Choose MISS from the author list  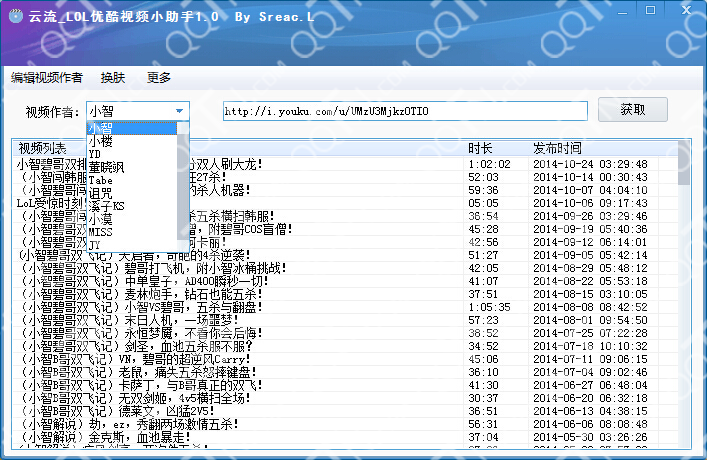click(133, 232)
